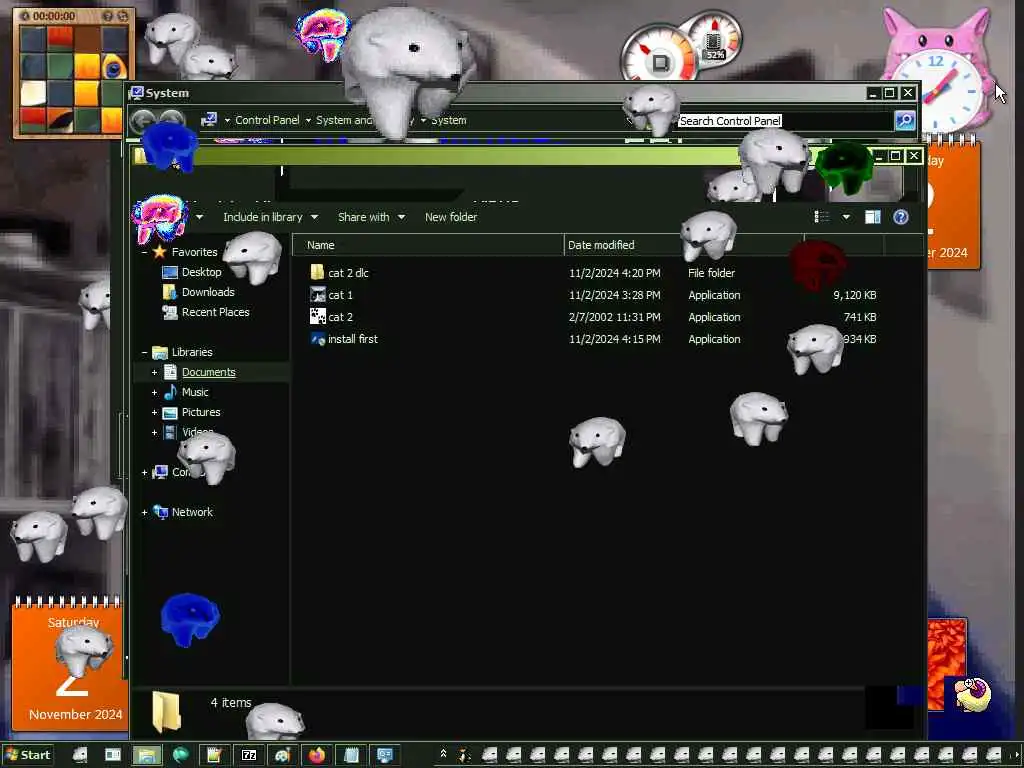Select the Pictures library

pos(200,412)
